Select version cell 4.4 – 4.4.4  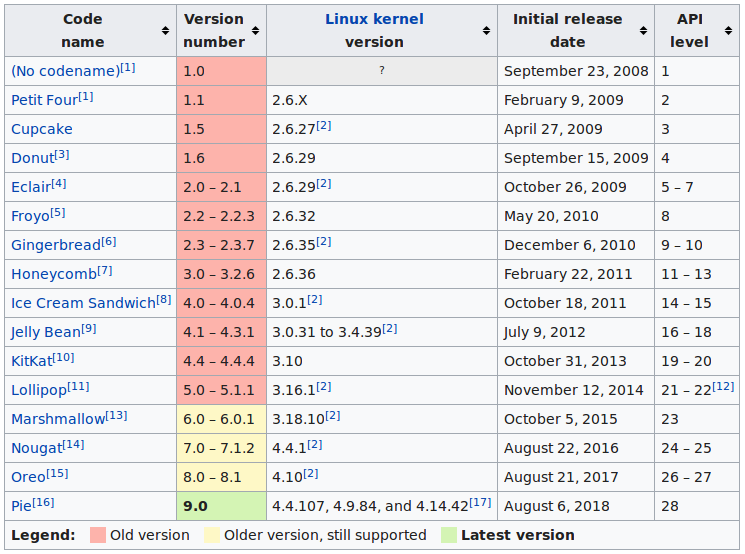point(221,361)
